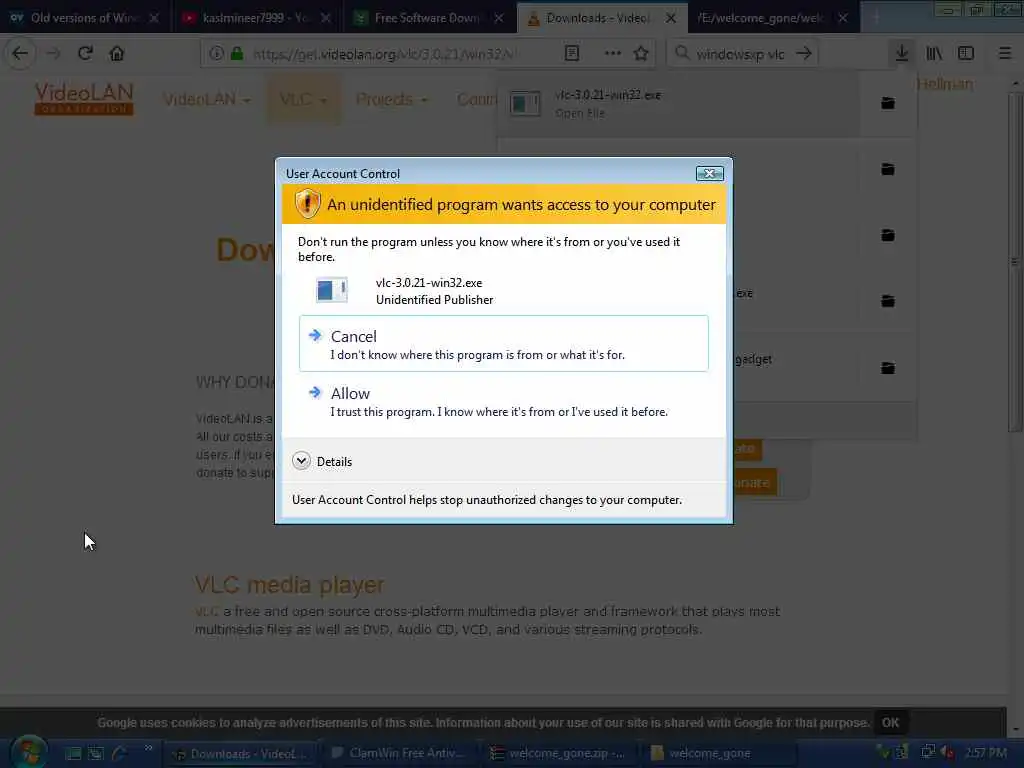This screenshot has width=1024, height=768.
Task: Open folder for the second download entry
Action: pyautogui.click(x=888, y=169)
